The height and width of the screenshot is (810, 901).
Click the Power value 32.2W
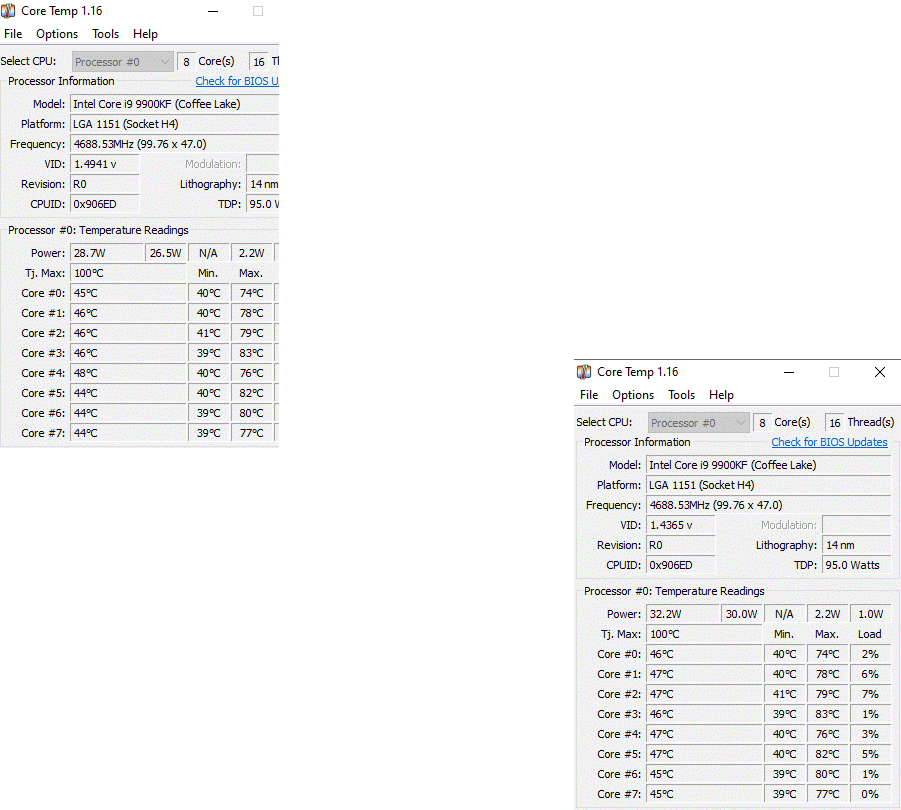pos(683,614)
